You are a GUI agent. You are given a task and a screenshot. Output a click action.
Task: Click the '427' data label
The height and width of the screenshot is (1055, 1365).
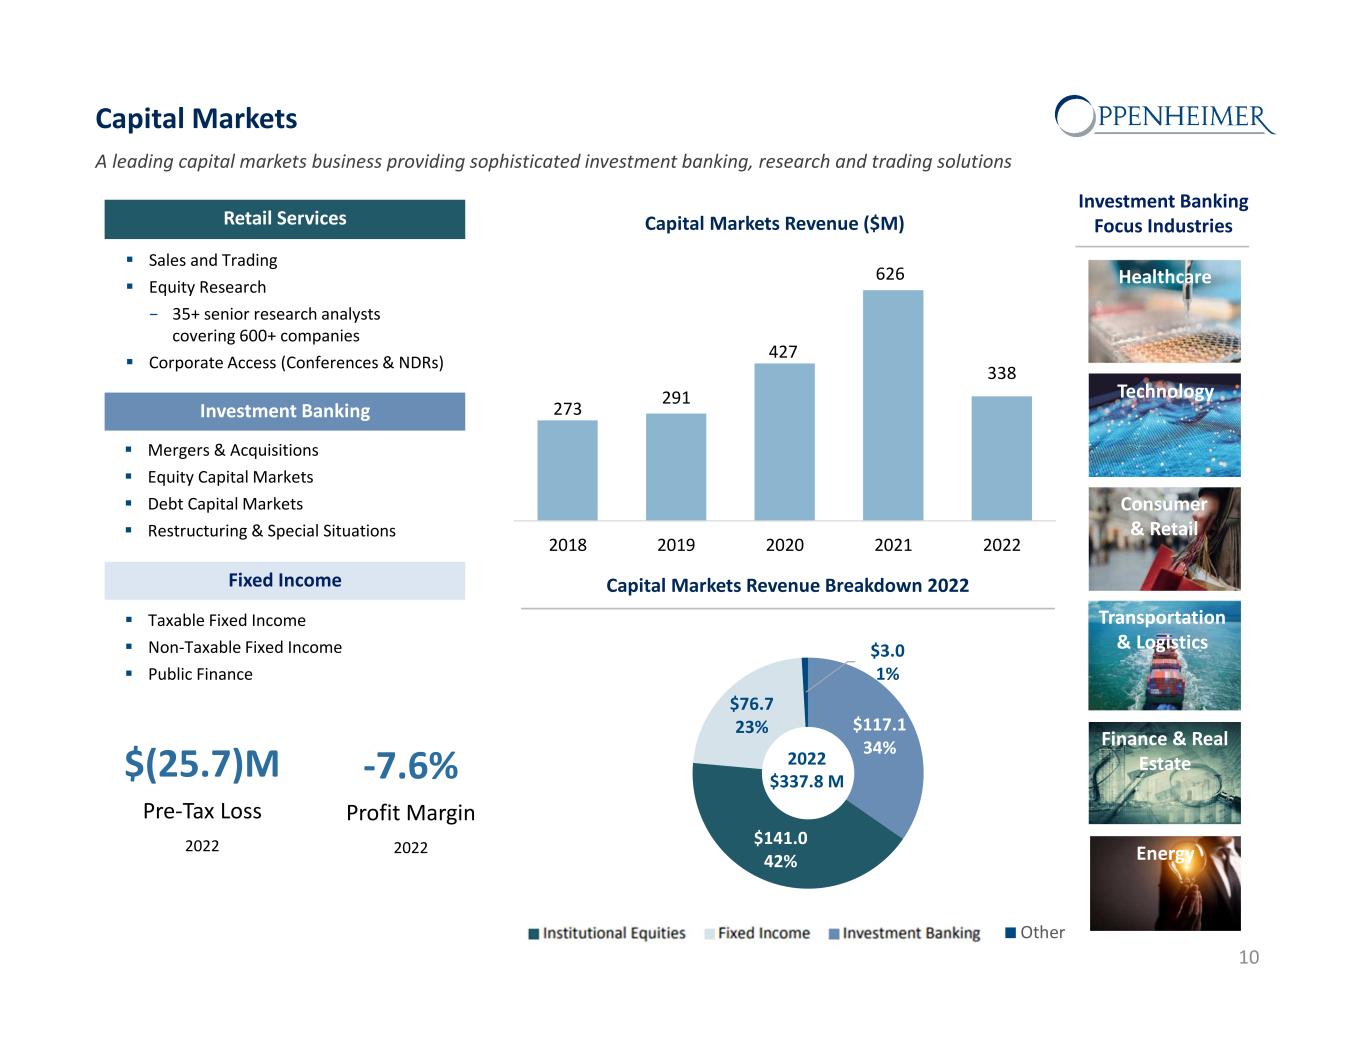coord(783,352)
